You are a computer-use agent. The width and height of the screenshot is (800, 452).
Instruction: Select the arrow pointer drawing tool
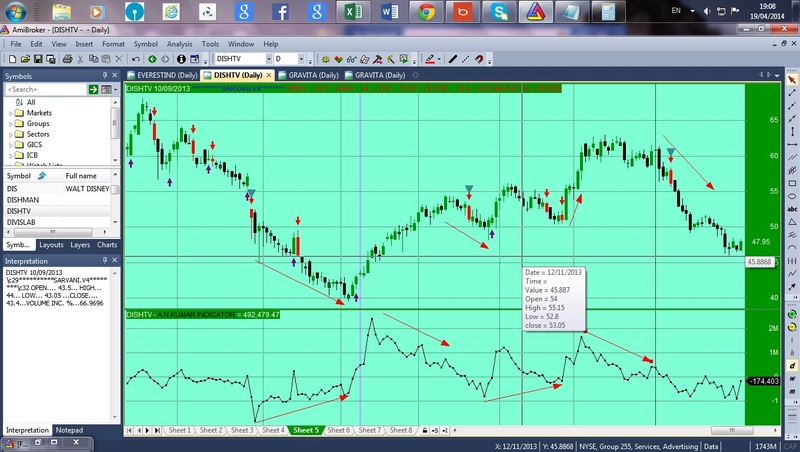792,80
